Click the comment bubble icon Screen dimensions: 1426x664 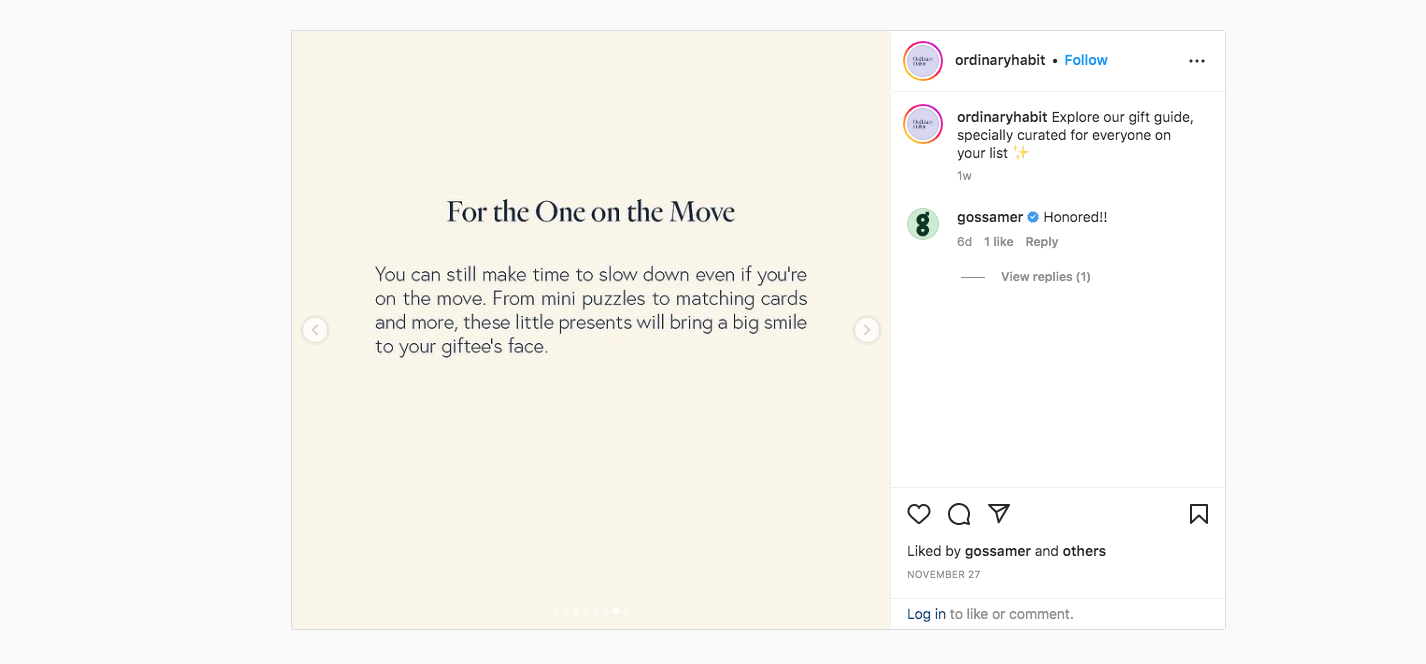tap(959, 514)
